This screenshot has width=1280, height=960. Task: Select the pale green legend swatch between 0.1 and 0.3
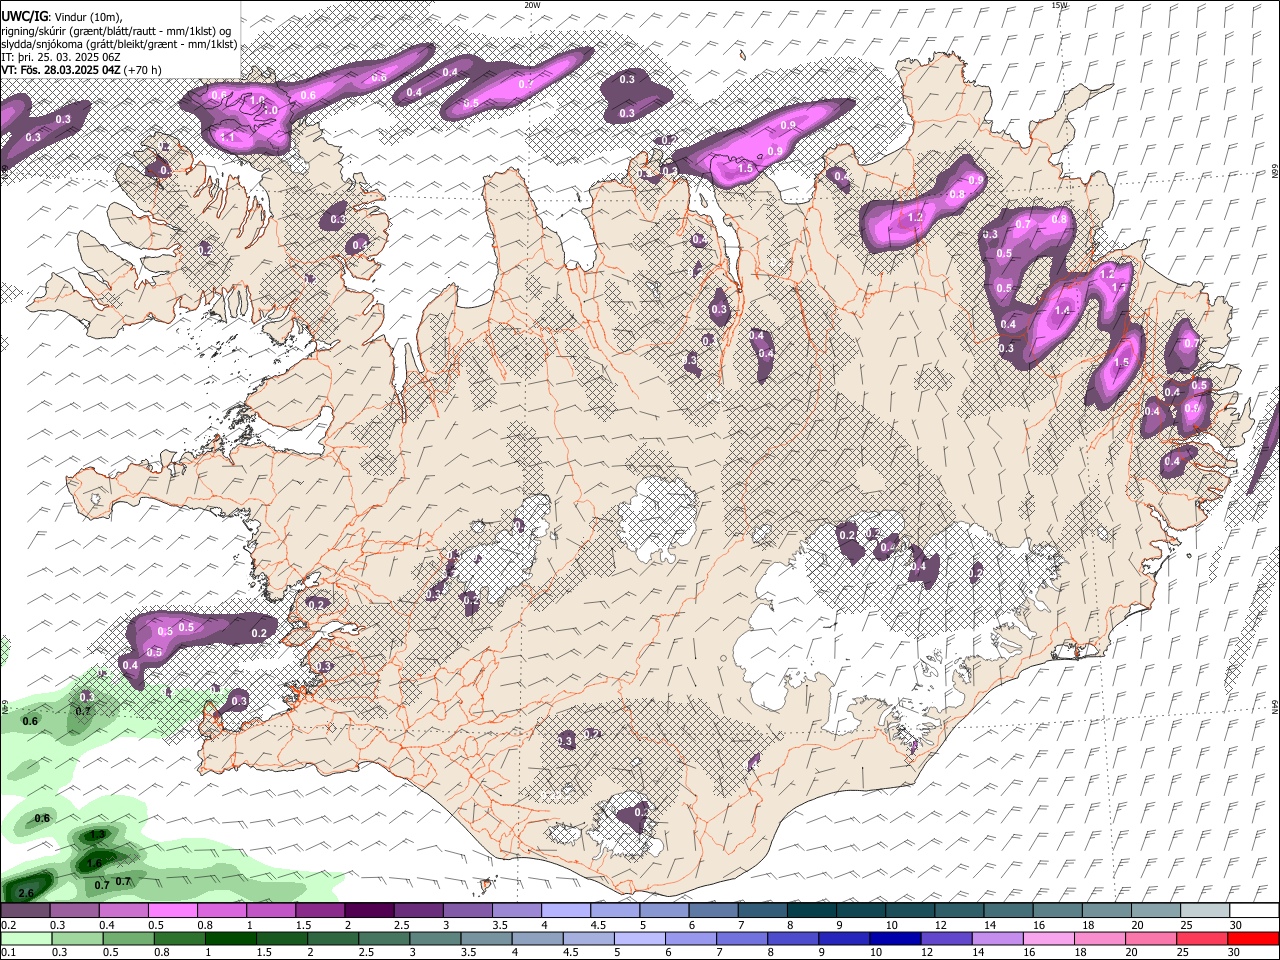coord(26,938)
